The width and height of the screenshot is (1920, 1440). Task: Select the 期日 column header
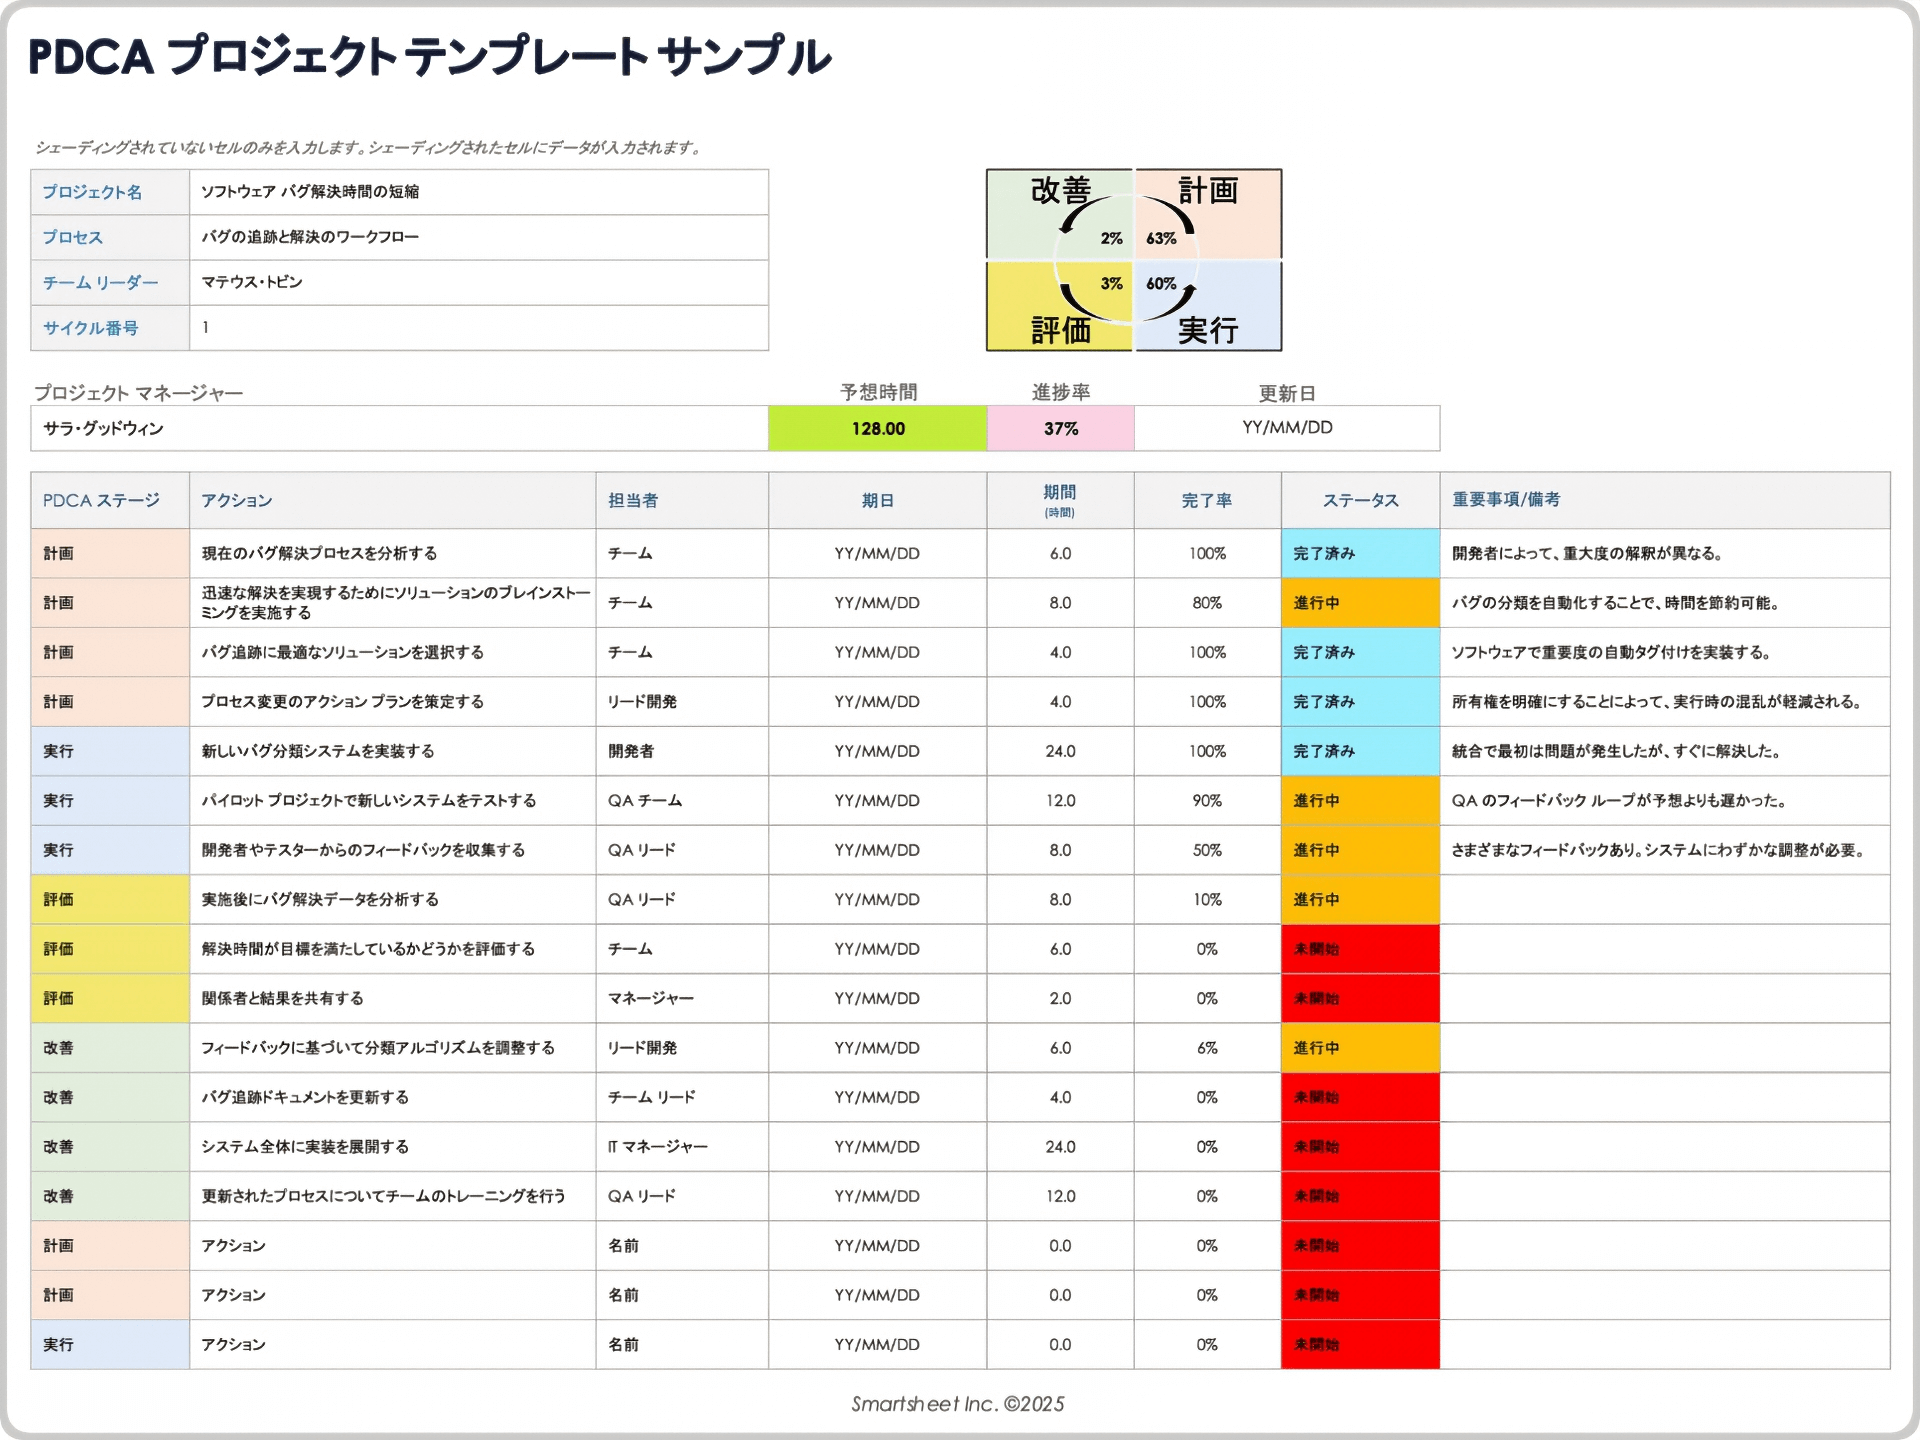point(878,500)
